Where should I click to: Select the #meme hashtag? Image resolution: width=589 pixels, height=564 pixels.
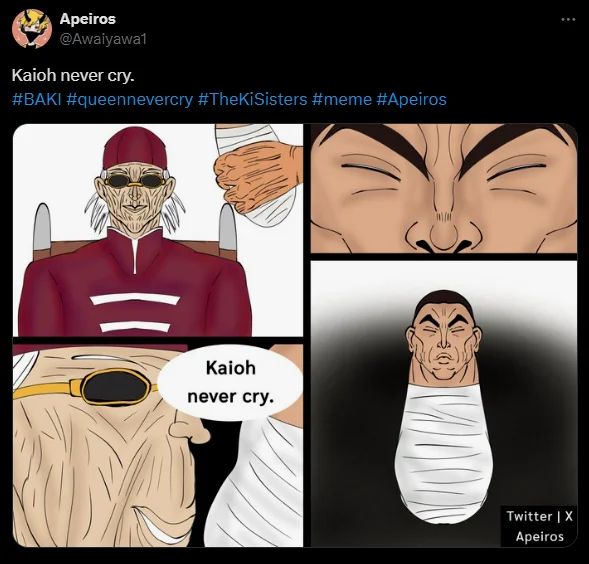point(341,100)
